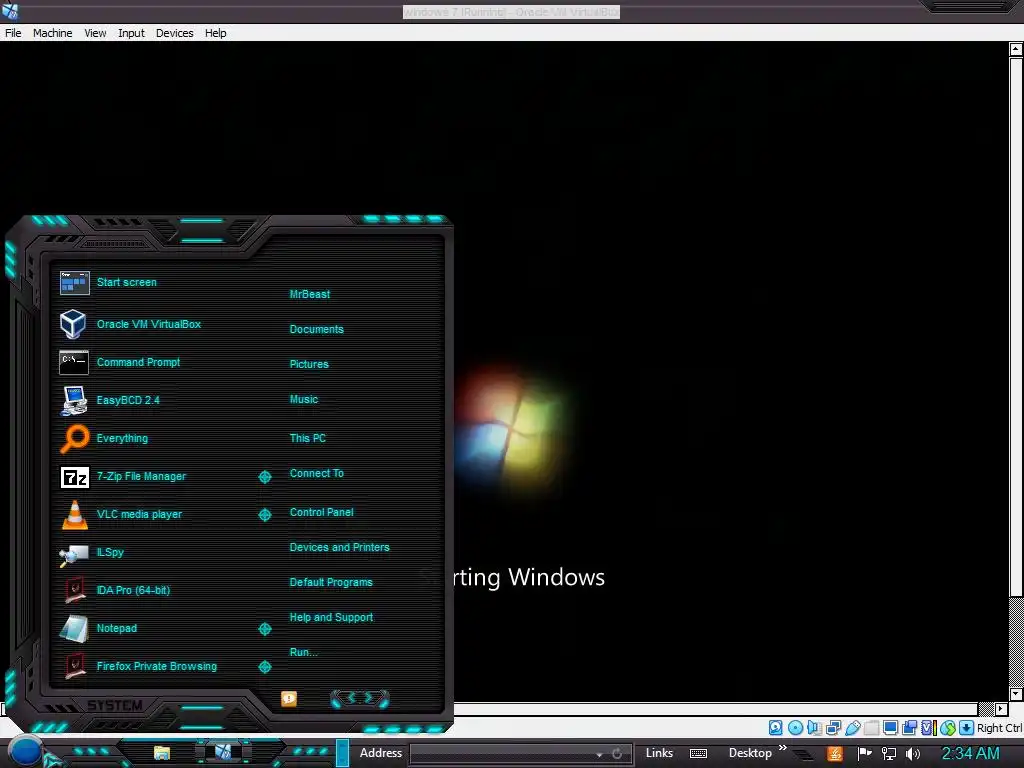Open Control Panel from start menu
Viewport: 1024px width, 768px height.
(321, 512)
